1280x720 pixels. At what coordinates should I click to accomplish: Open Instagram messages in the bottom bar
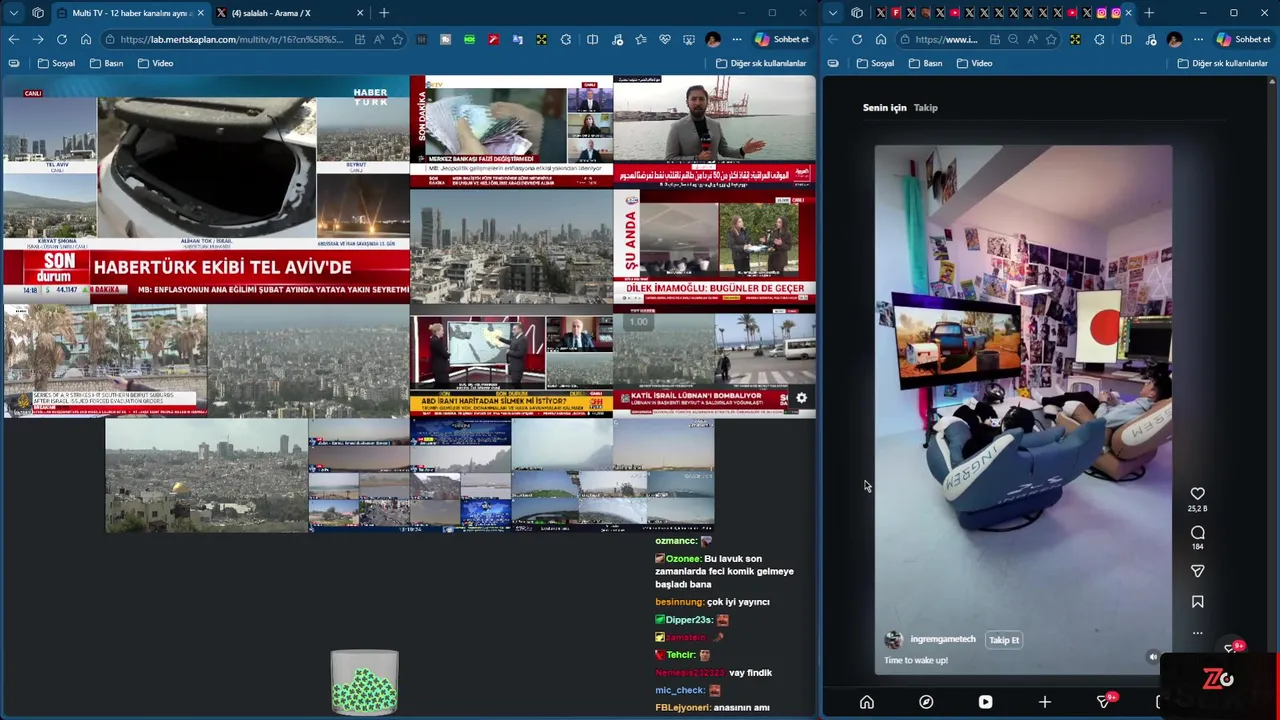(x=1104, y=702)
